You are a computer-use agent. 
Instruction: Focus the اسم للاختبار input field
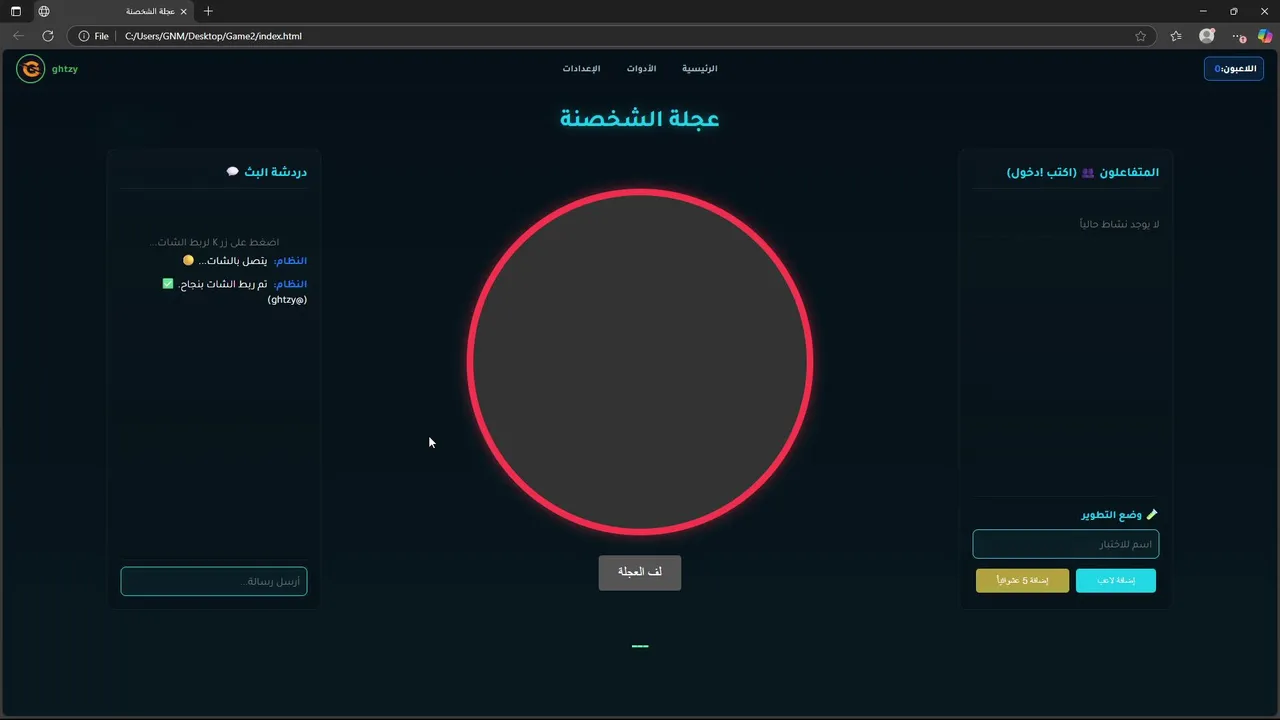[1066, 544]
